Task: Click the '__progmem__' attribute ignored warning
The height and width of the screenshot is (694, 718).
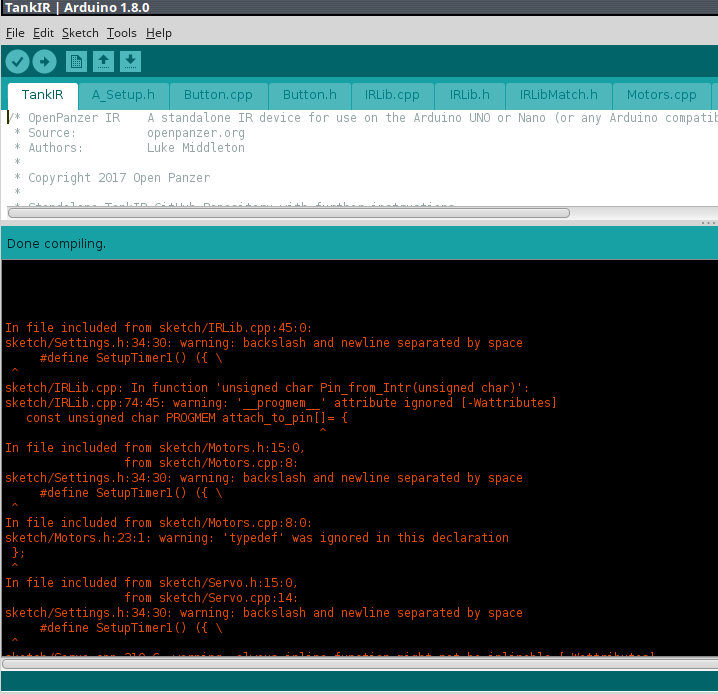Action: [x=281, y=403]
